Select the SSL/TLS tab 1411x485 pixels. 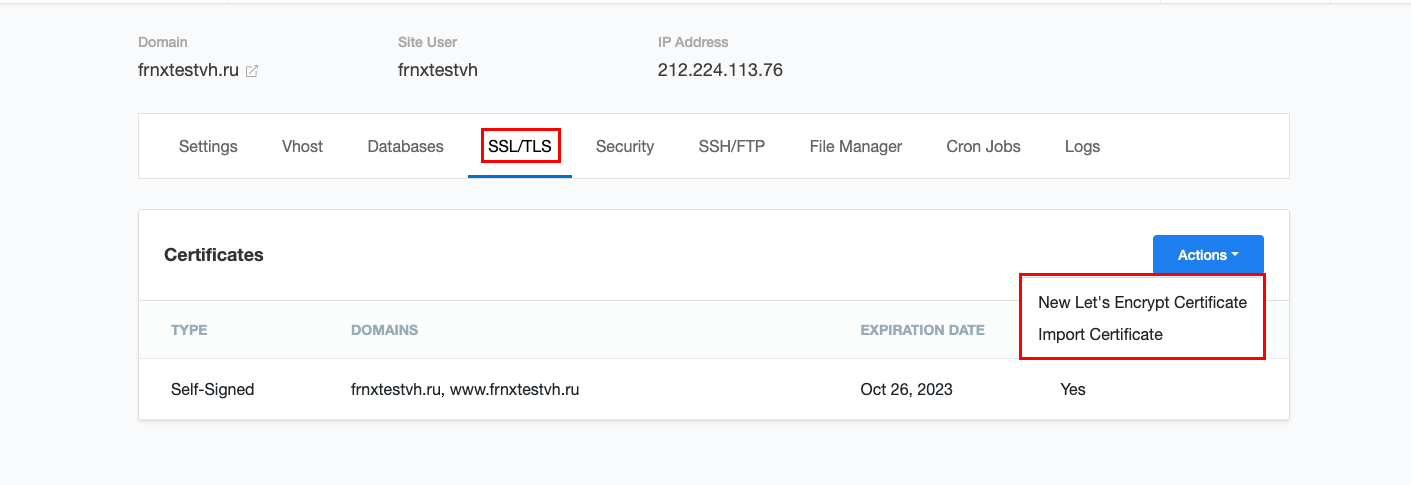coord(520,146)
